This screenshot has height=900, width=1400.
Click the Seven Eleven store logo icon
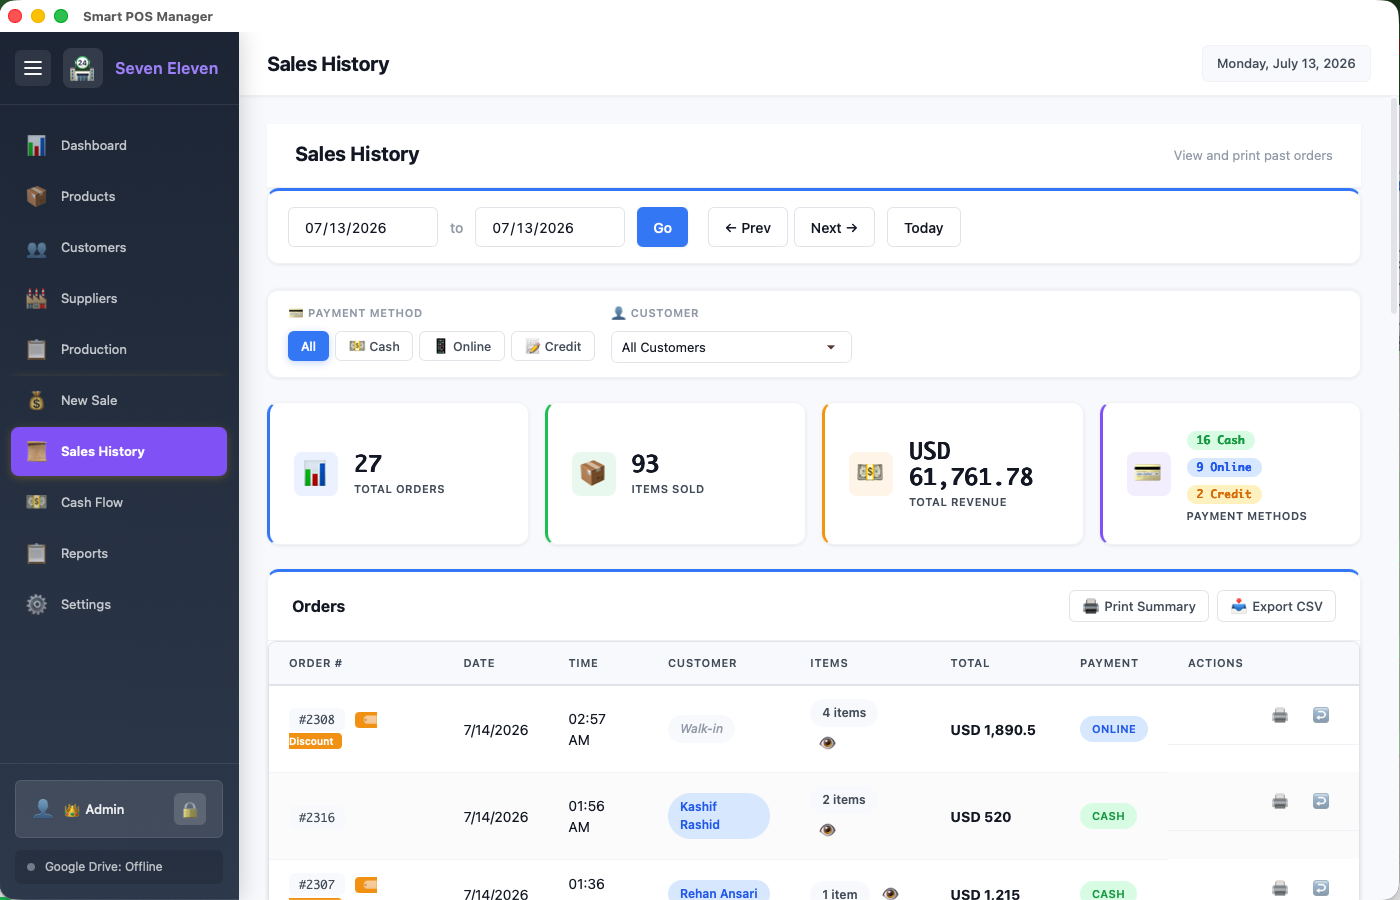pos(83,68)
